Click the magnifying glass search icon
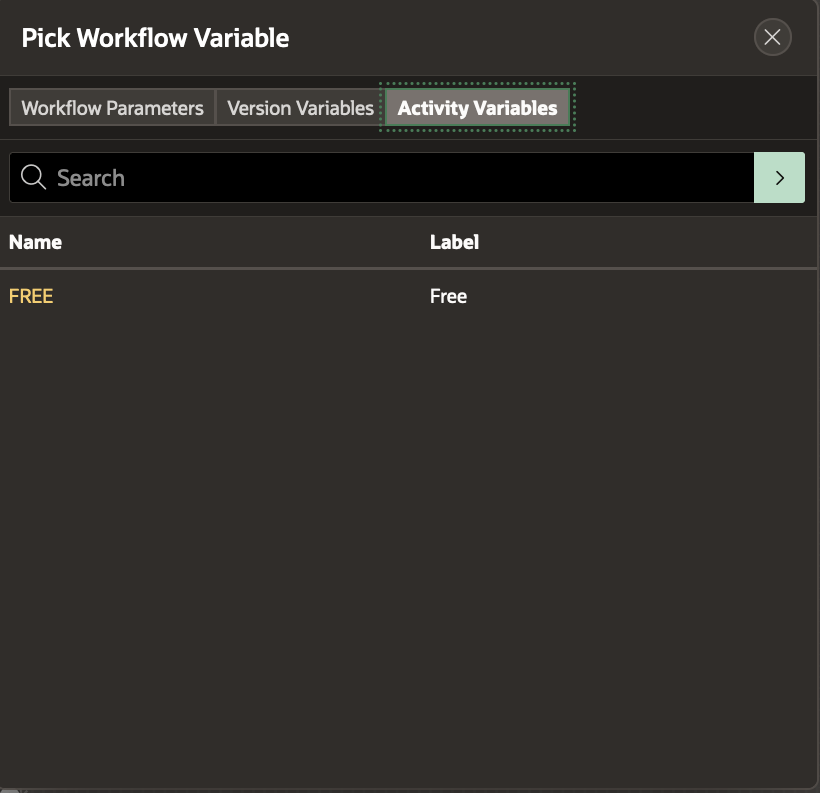The width and height of the screenshot is (820, 793). 33,178
